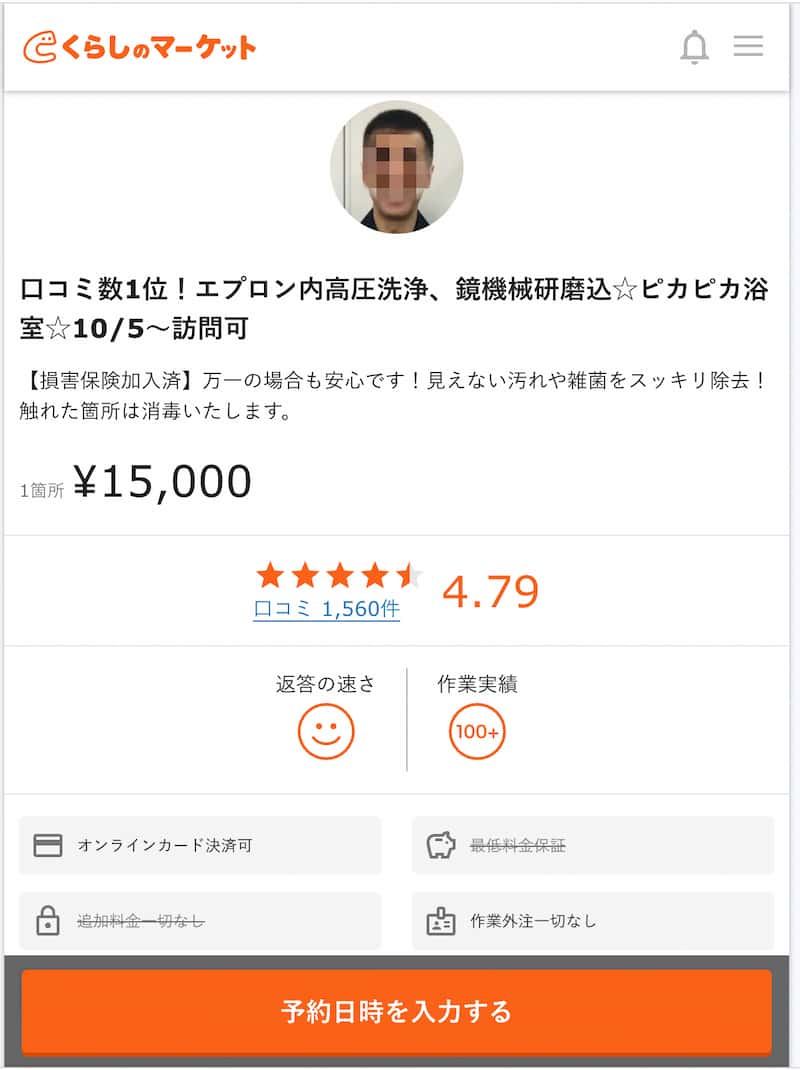This screenshot has width=800, height=1070.
Task: Click the service title heading text
Action: (x=394, y=308)
